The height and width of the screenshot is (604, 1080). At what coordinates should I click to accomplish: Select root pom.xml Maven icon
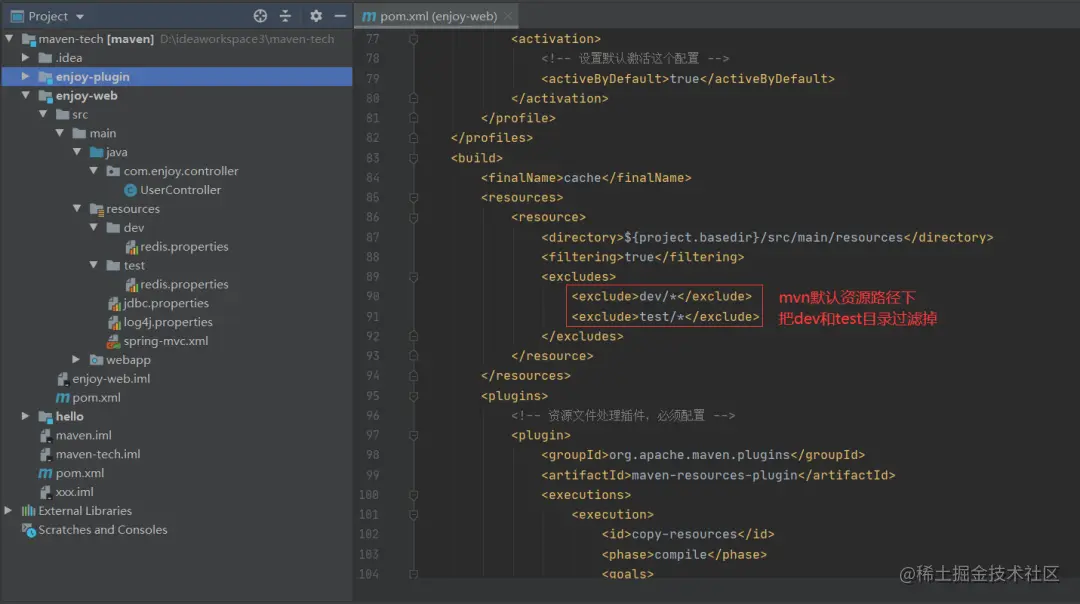(x=45, y=473)
